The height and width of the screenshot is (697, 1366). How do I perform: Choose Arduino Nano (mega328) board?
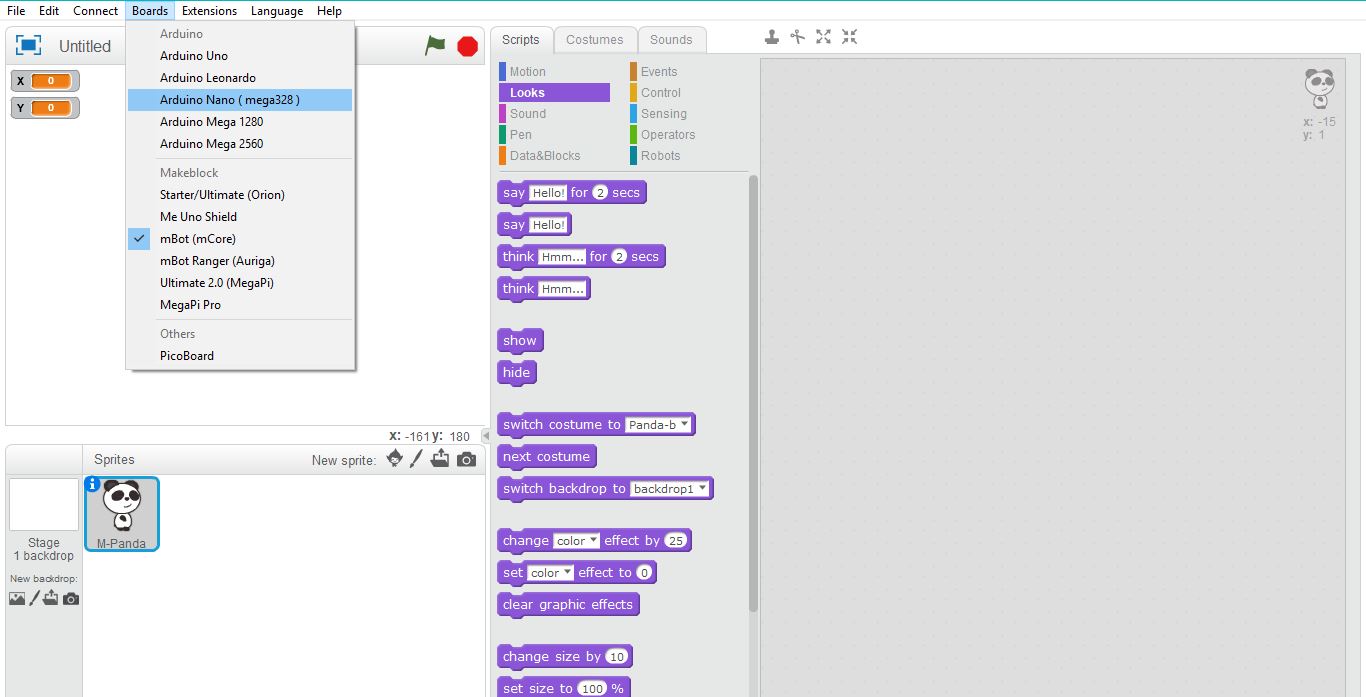229,100
